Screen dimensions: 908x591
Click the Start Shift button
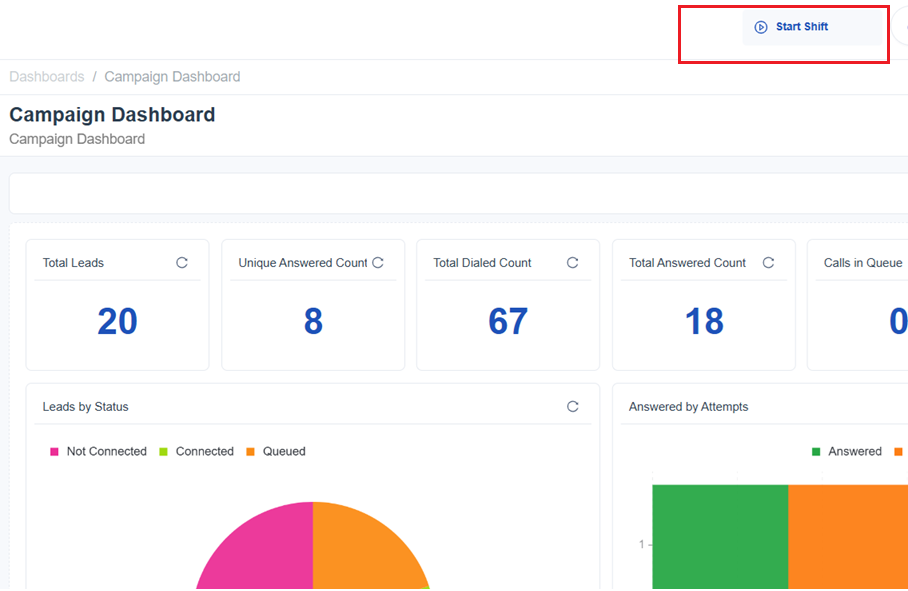[812, 27]
